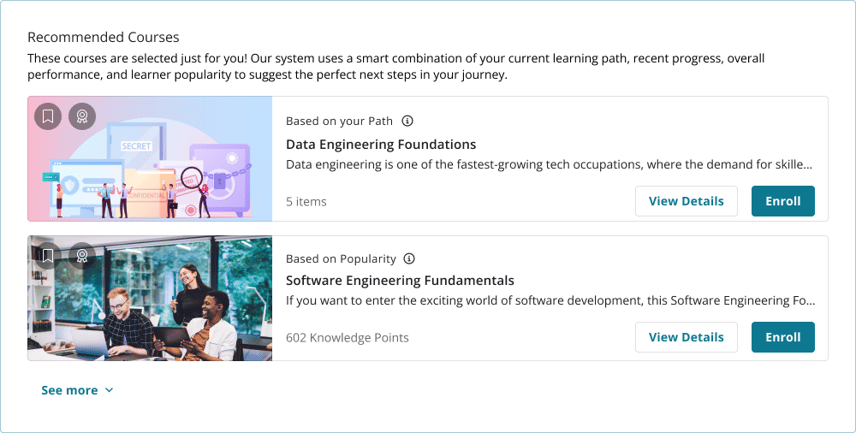The width and height of the screenshot is (856, 433).
Task: Bookmark the Software Engineering Fundamentals course
Action: tap(48, 256)
